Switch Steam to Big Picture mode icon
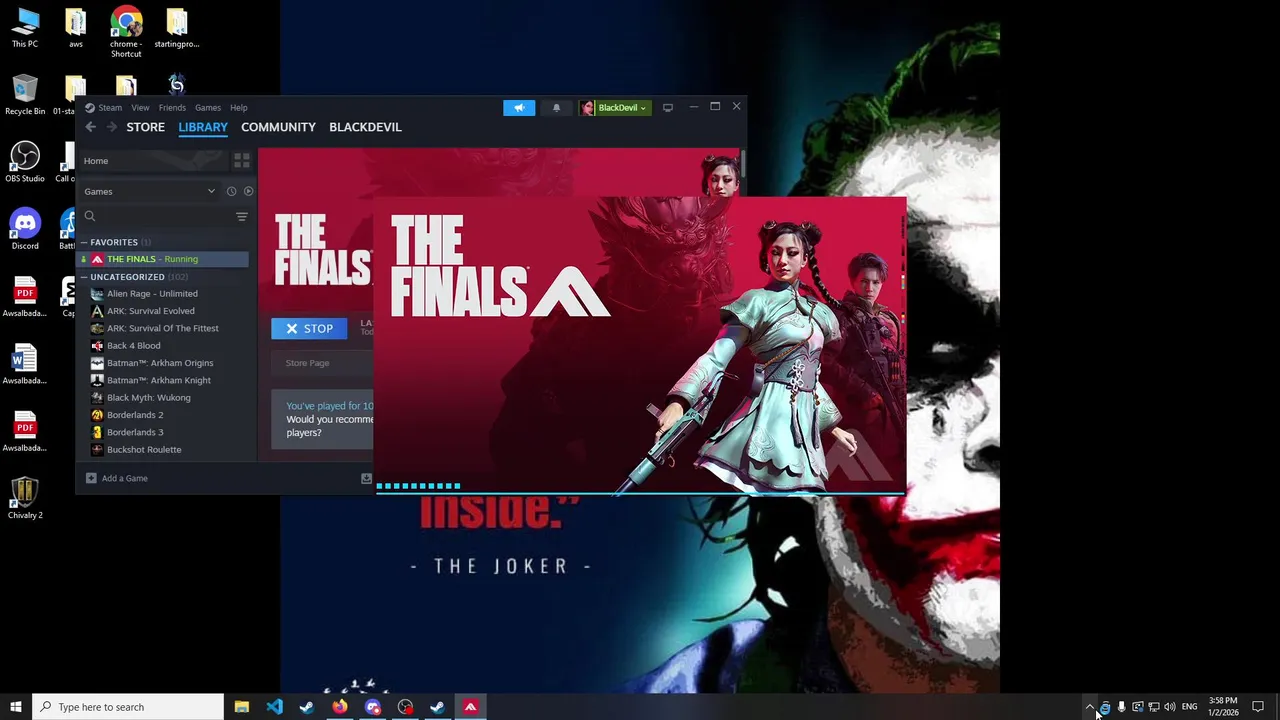1280x720 pixels. point(668,108)
